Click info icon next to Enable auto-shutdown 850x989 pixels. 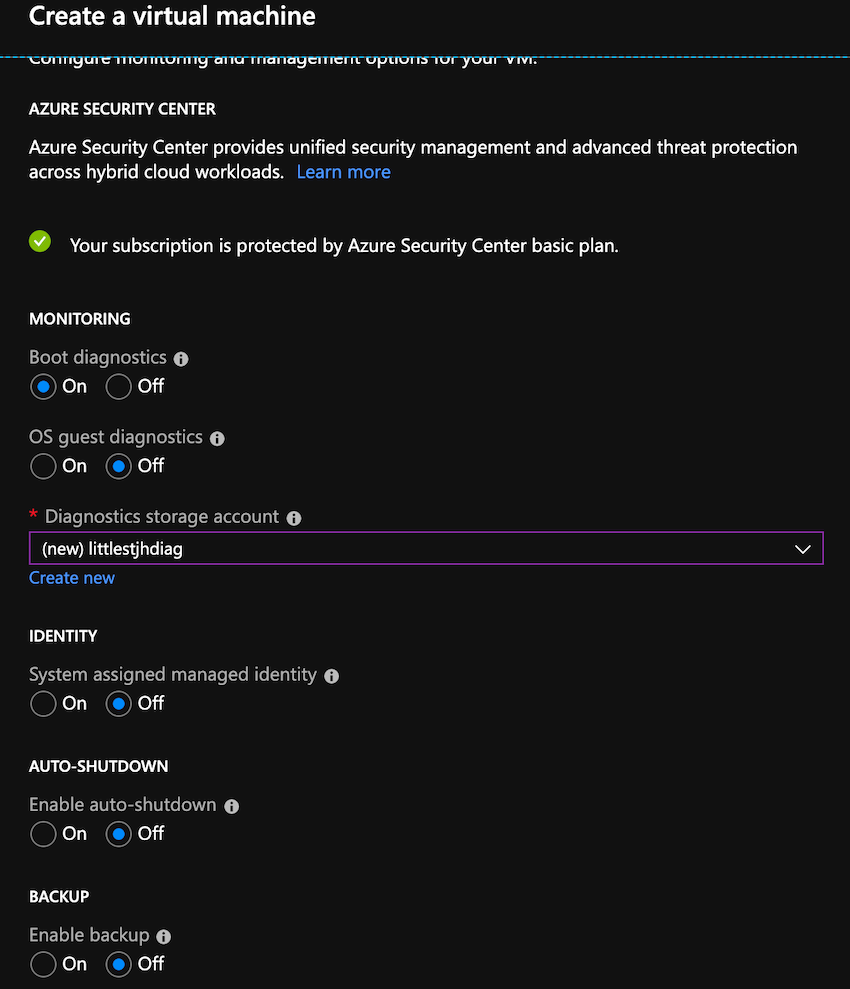click(231, 806)
